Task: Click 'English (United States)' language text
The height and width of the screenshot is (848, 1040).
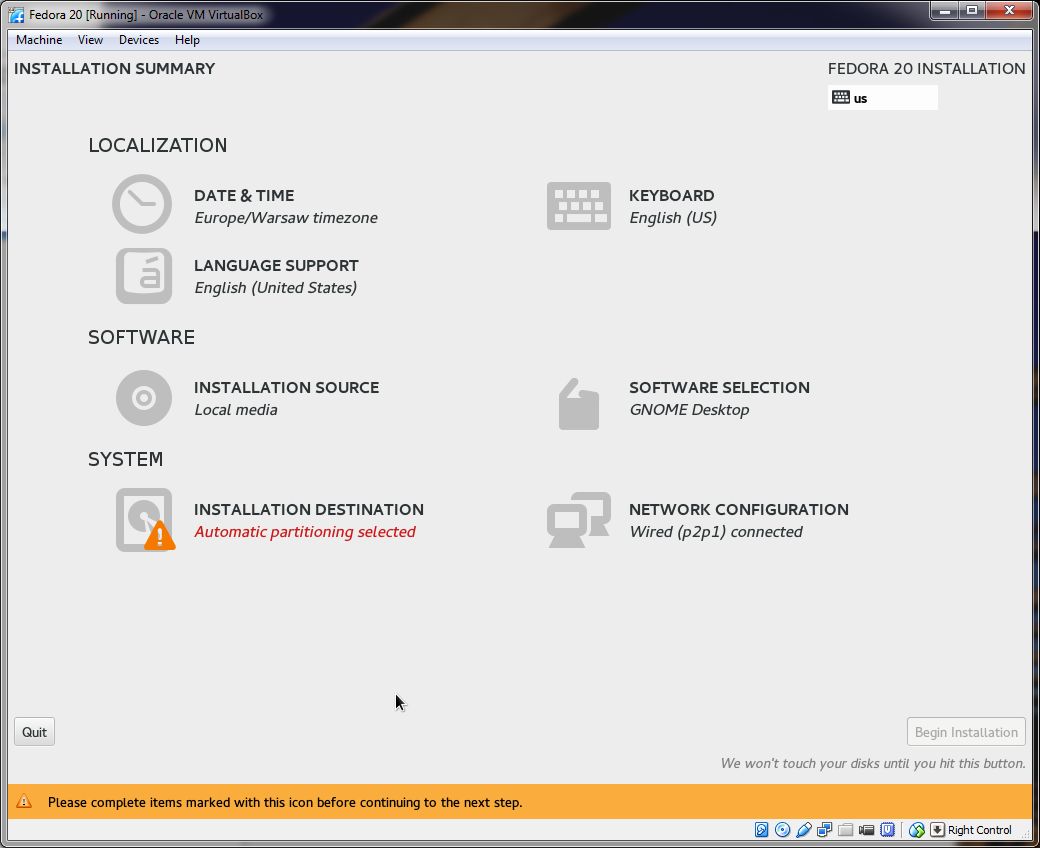Action: click(x=275, y=287)
